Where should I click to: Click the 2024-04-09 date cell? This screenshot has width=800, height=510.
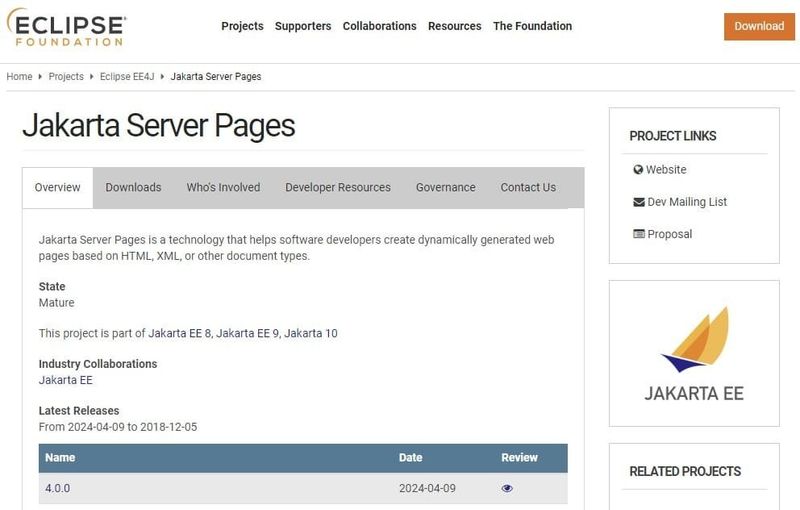pos(427,489)
